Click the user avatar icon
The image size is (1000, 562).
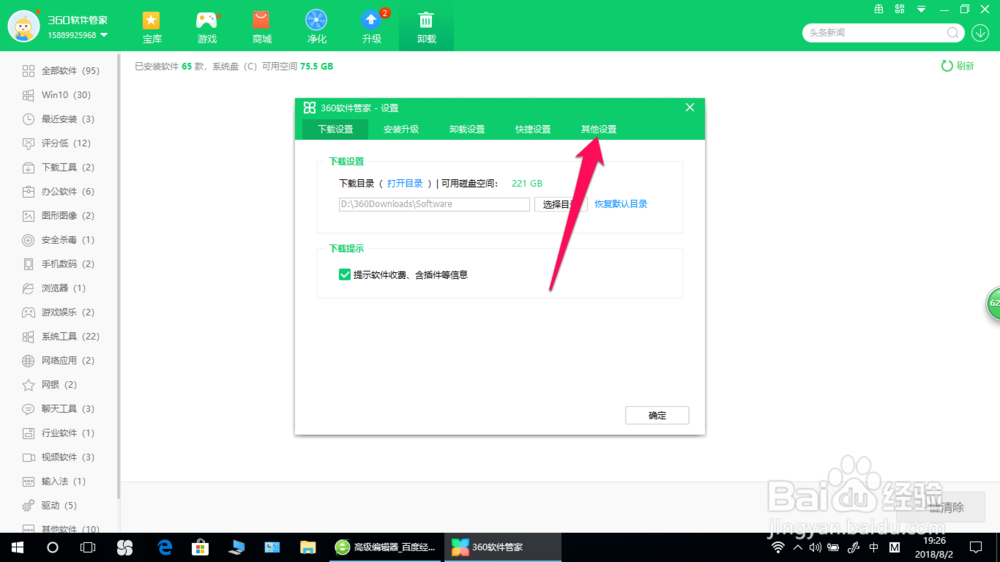click(24, 26)
